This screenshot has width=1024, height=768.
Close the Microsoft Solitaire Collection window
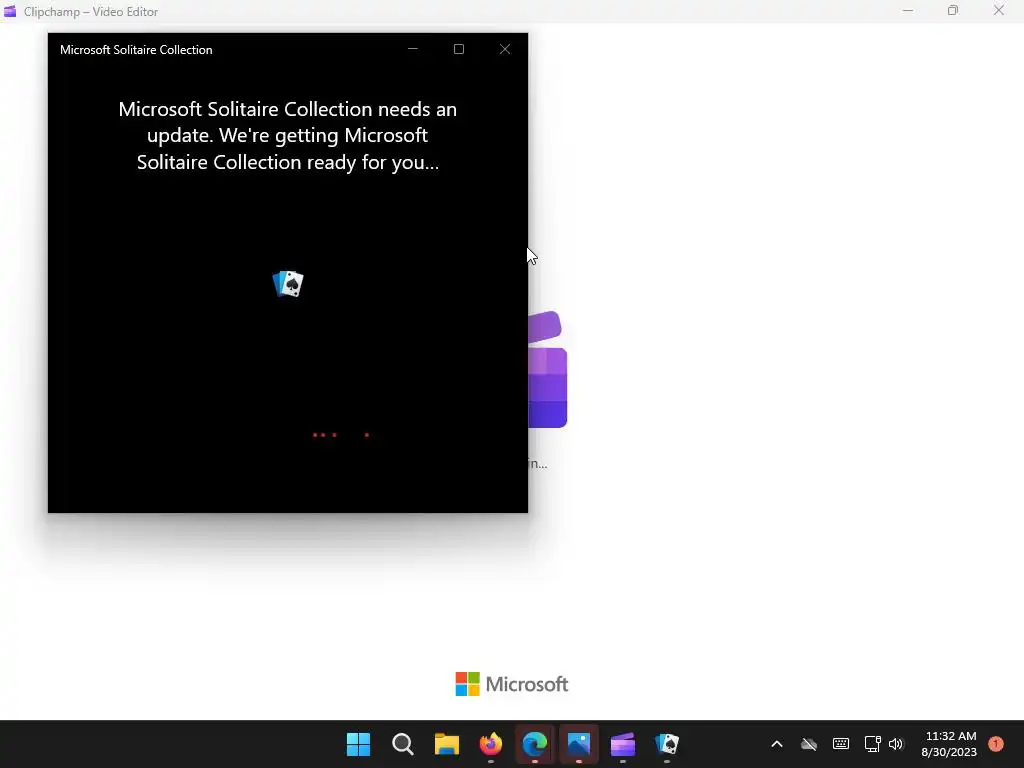tap(505, 49)
